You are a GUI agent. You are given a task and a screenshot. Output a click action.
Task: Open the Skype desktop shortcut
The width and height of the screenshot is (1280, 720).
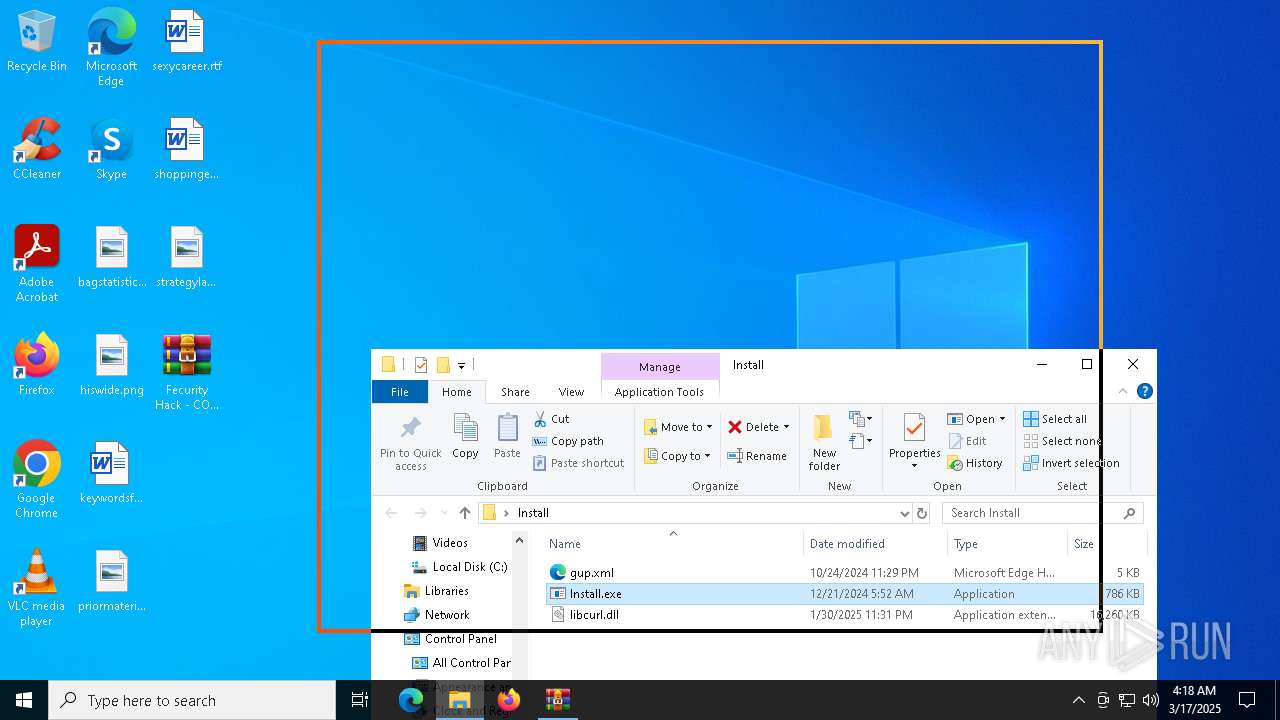[111, 150]
